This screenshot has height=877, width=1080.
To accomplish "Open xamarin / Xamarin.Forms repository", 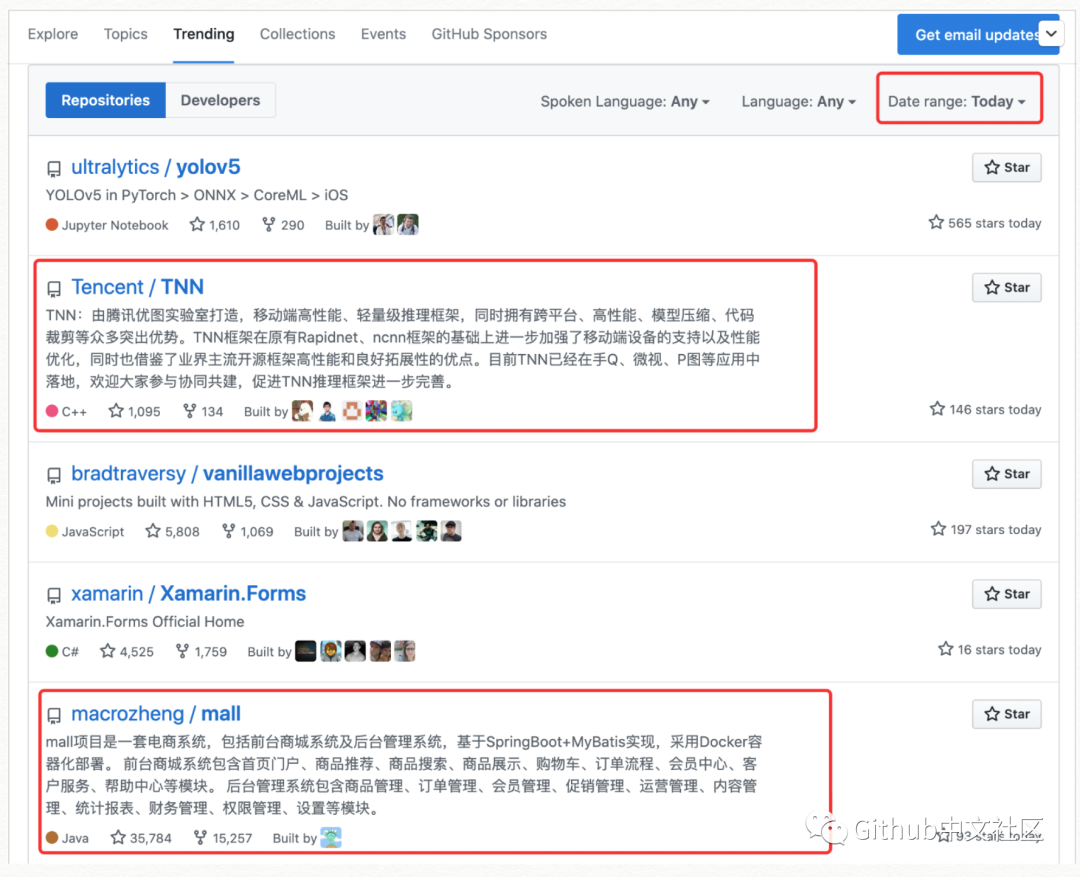I will tap(189, 593).
